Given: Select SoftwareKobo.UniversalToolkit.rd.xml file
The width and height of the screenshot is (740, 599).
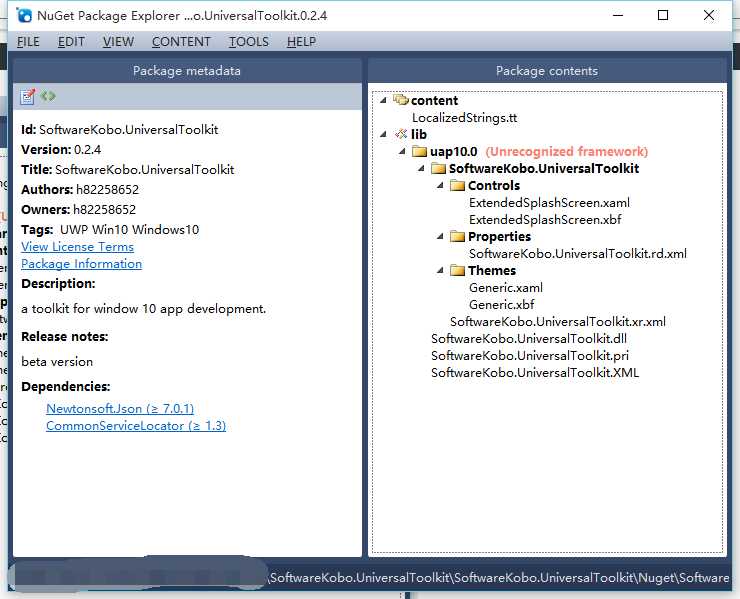Looking at the screenshot, I should click(578, 253).
